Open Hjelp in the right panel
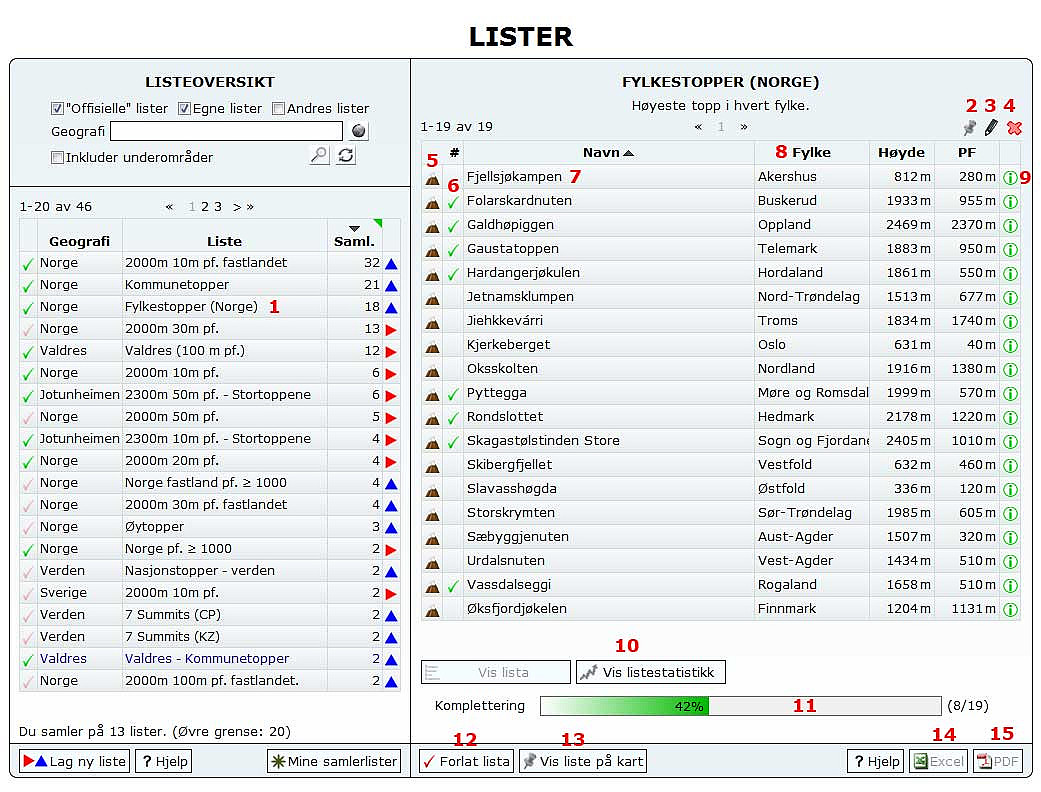 click(x=876, y=761)
